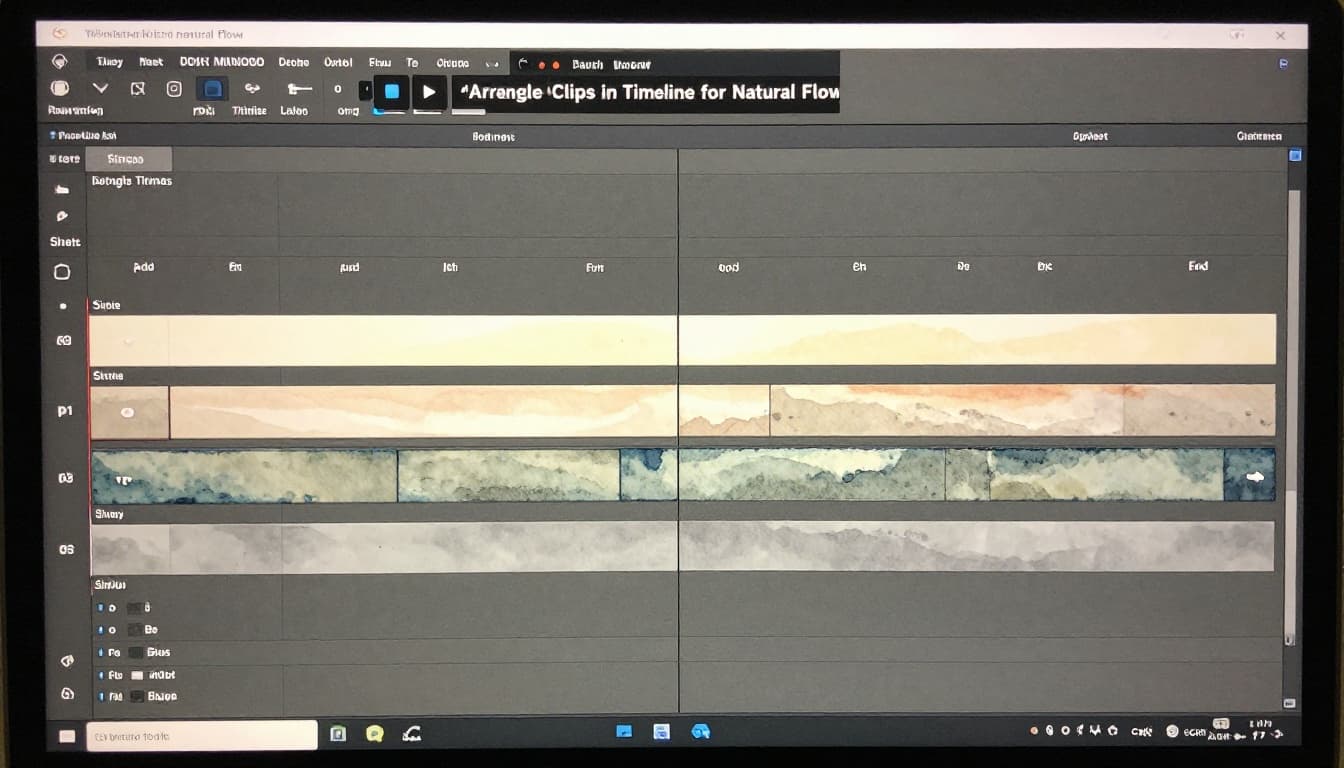Expand the chevron dropdown in the toolbar

[100, 89]
